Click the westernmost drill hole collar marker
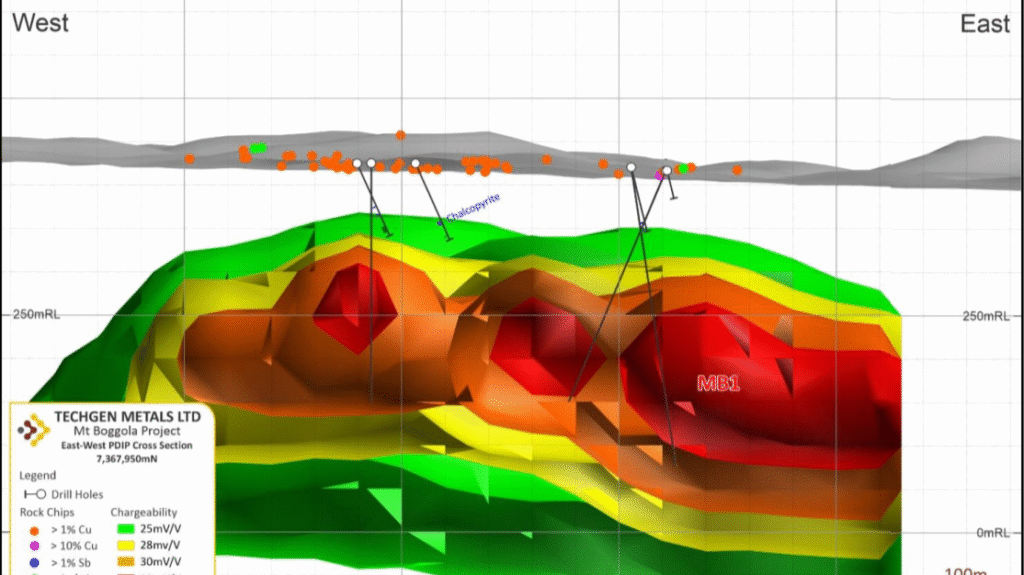 357,163
